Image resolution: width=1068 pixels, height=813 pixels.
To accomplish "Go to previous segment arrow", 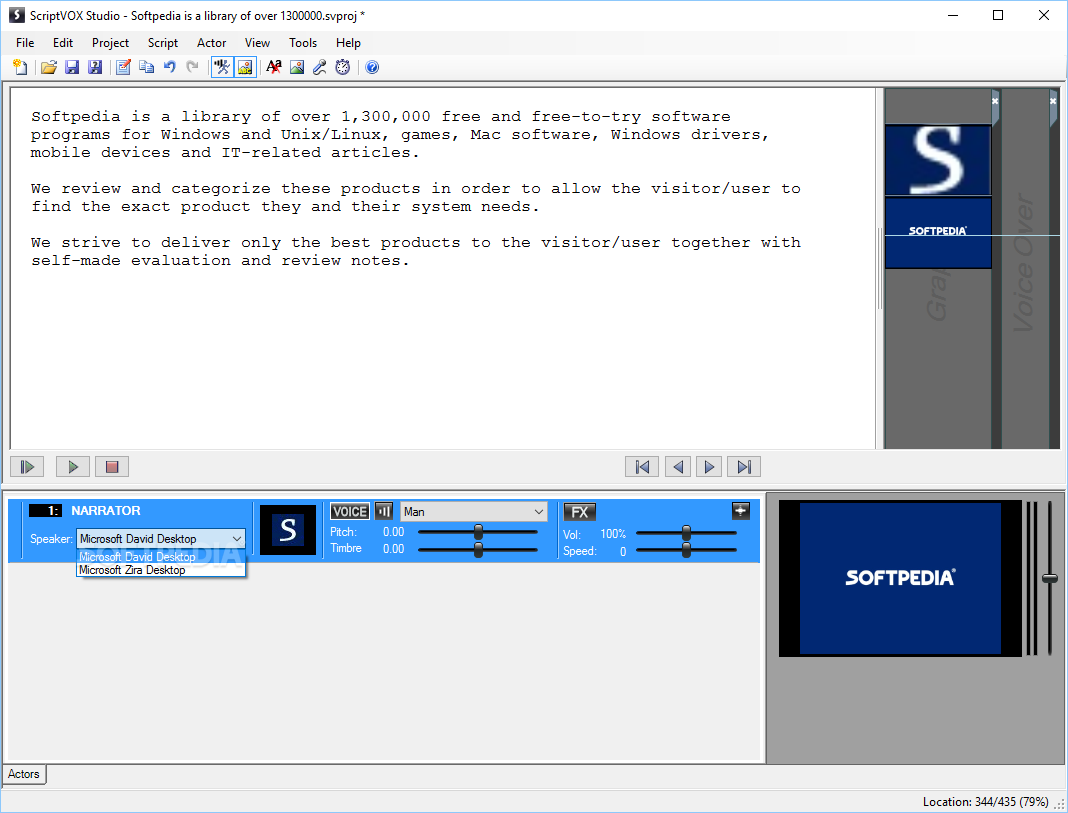I will [678, 466].
